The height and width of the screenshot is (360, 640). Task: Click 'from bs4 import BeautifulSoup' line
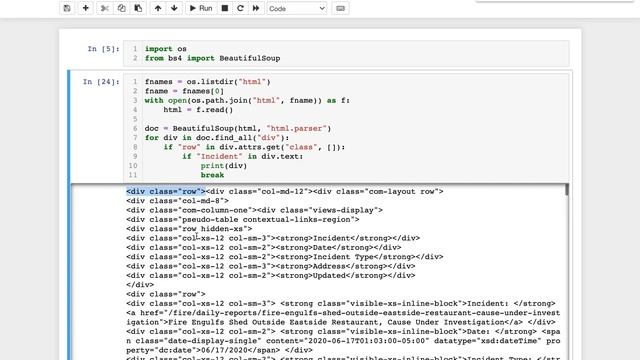click(212, 58)
